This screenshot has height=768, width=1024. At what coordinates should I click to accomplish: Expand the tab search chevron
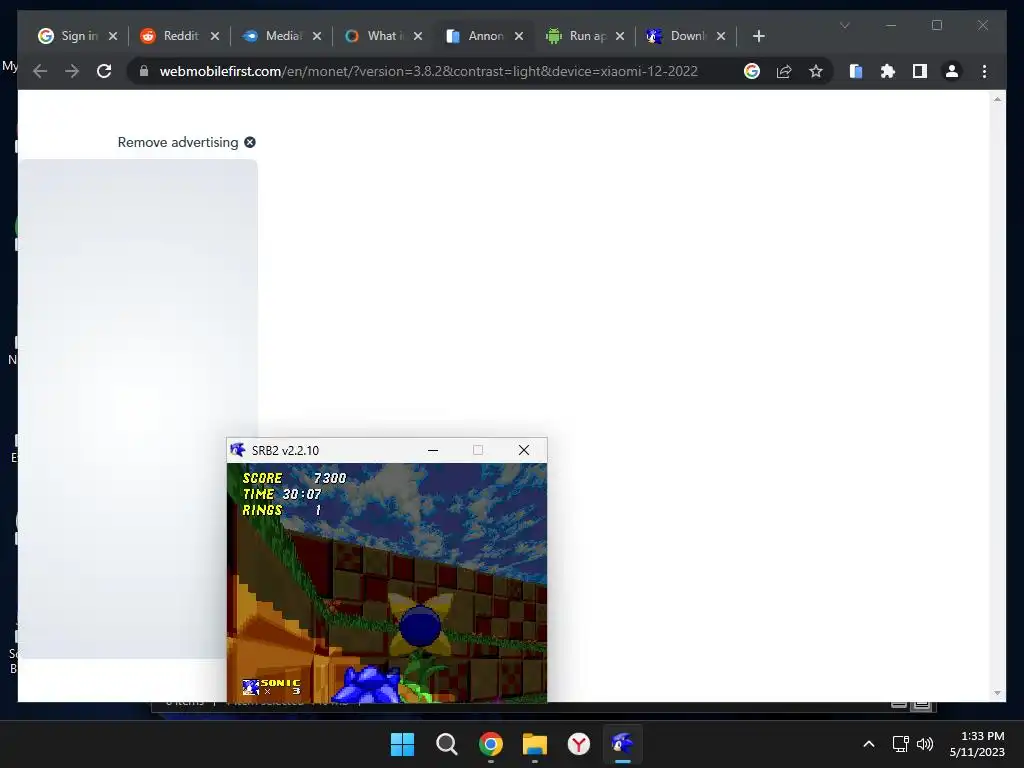tap(844, 25)
